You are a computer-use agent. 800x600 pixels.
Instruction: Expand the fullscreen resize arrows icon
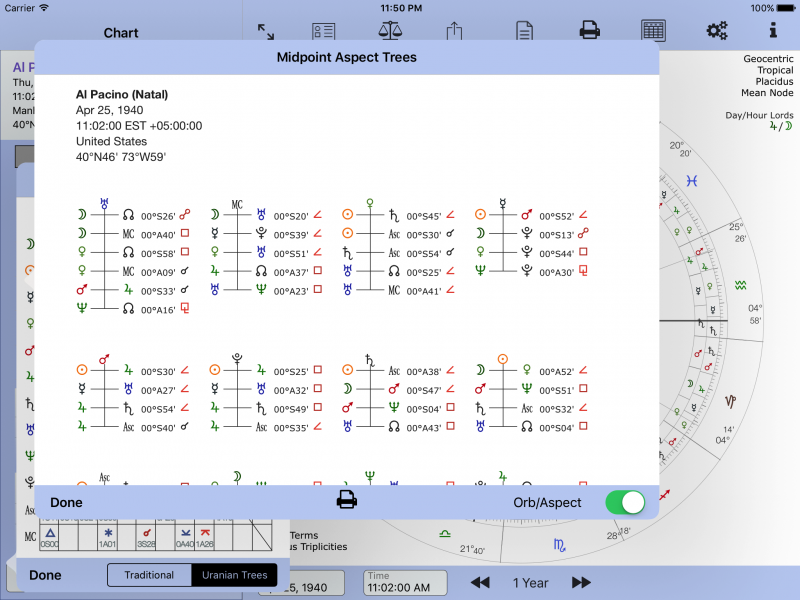(267, 30)
